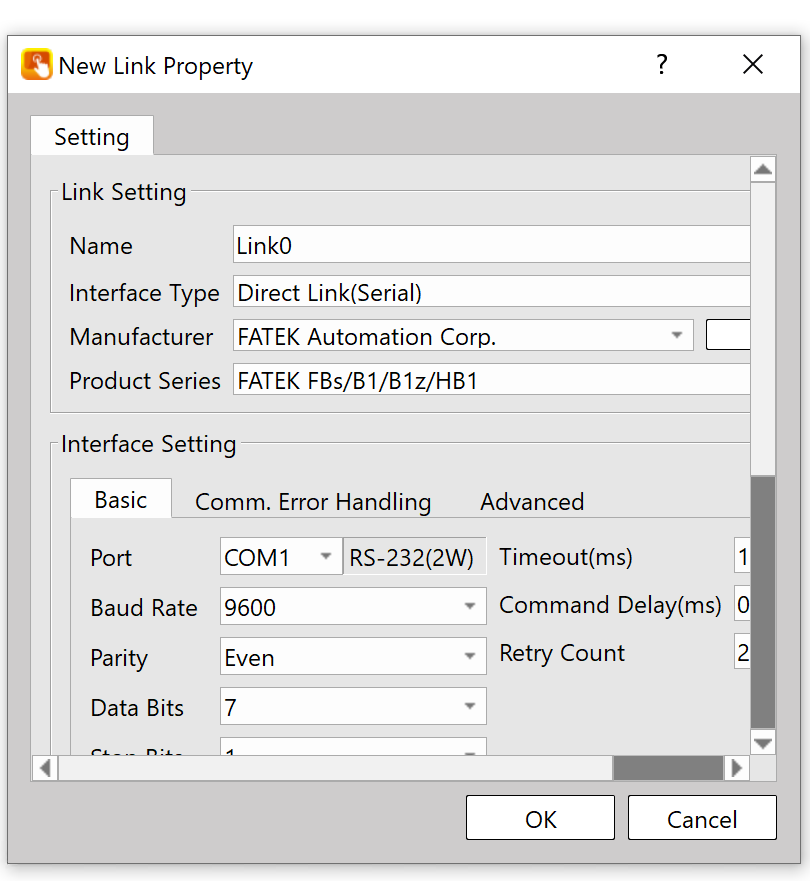The height and width of the screenshot is (881, 810).
Task: Click the horizontal scrollbar thumb
Action: (667, 768)
